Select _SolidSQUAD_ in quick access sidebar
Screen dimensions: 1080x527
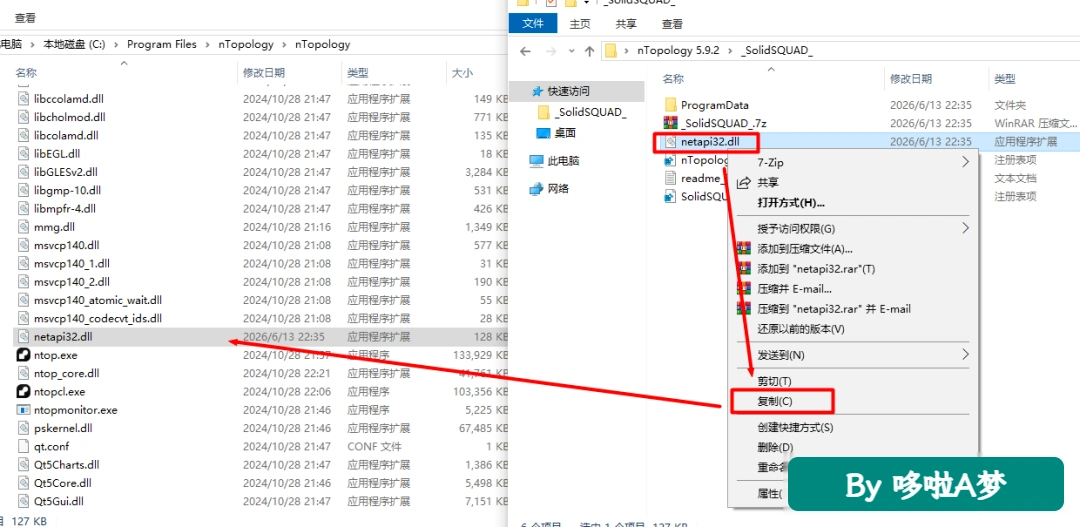coord(590,113)
